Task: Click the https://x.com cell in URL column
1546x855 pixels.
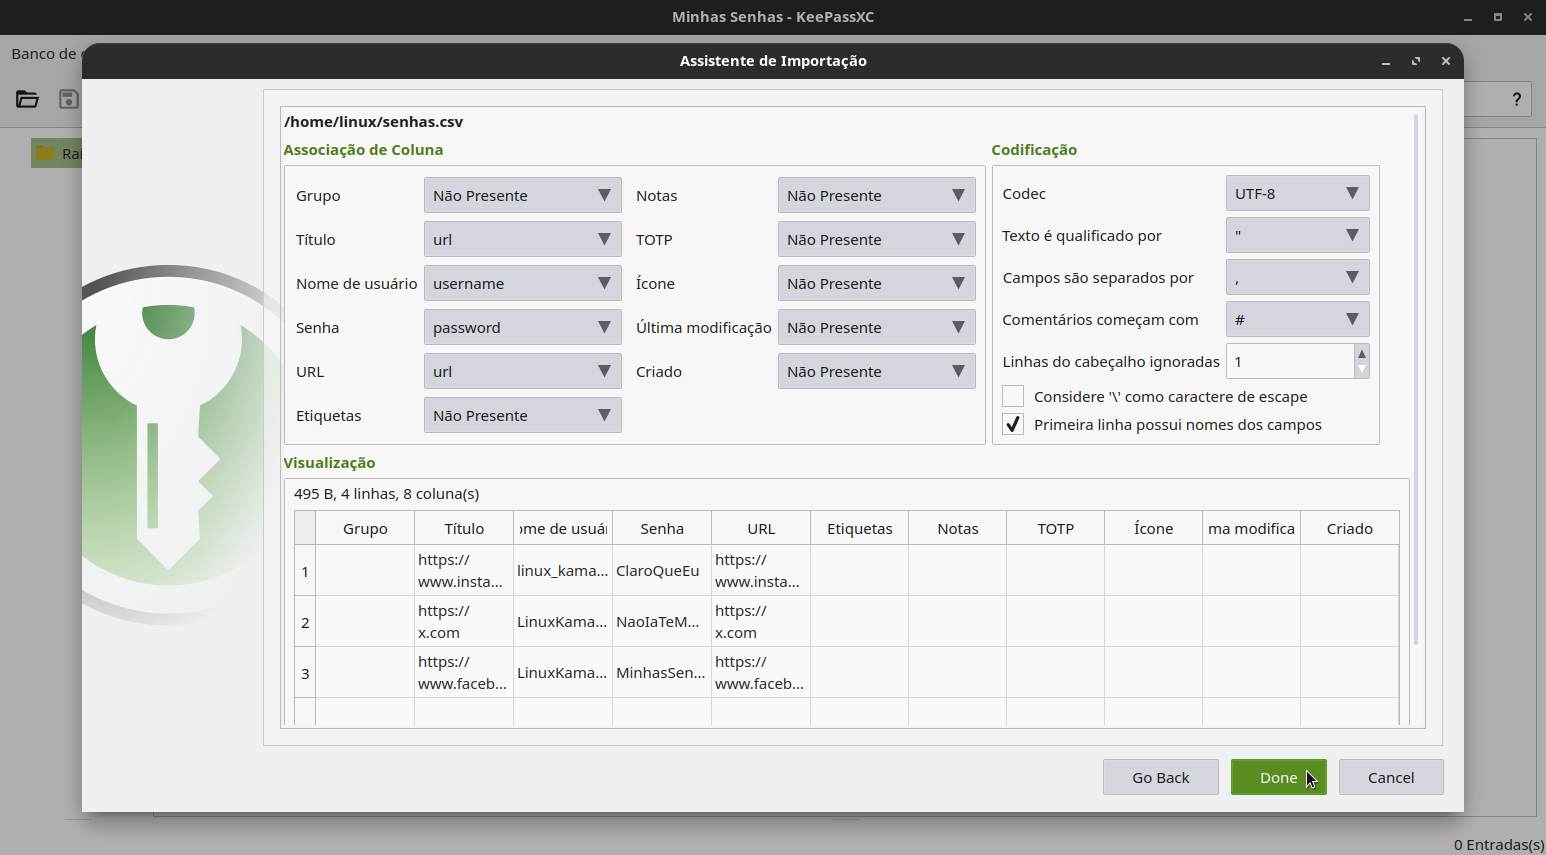Action: [x=761, y=622]
